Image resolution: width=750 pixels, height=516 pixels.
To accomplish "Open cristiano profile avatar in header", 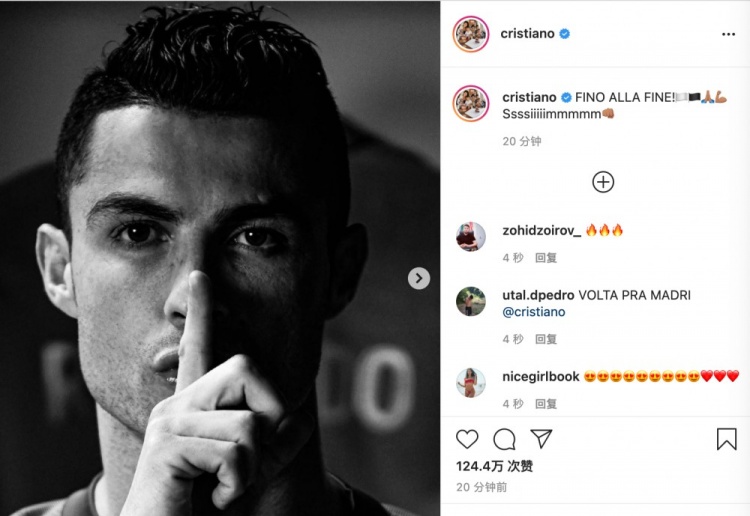I will (x=471, y=33).
